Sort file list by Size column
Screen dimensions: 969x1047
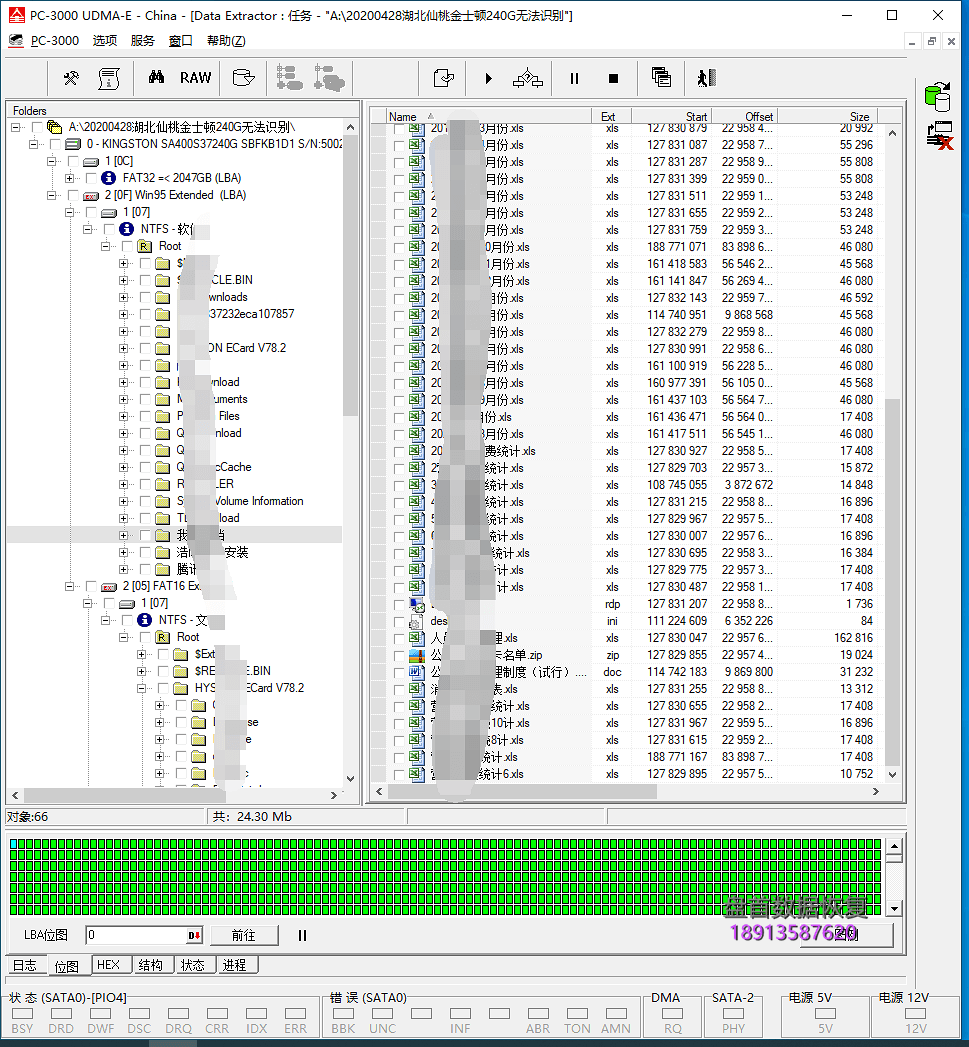click(827, 117)
